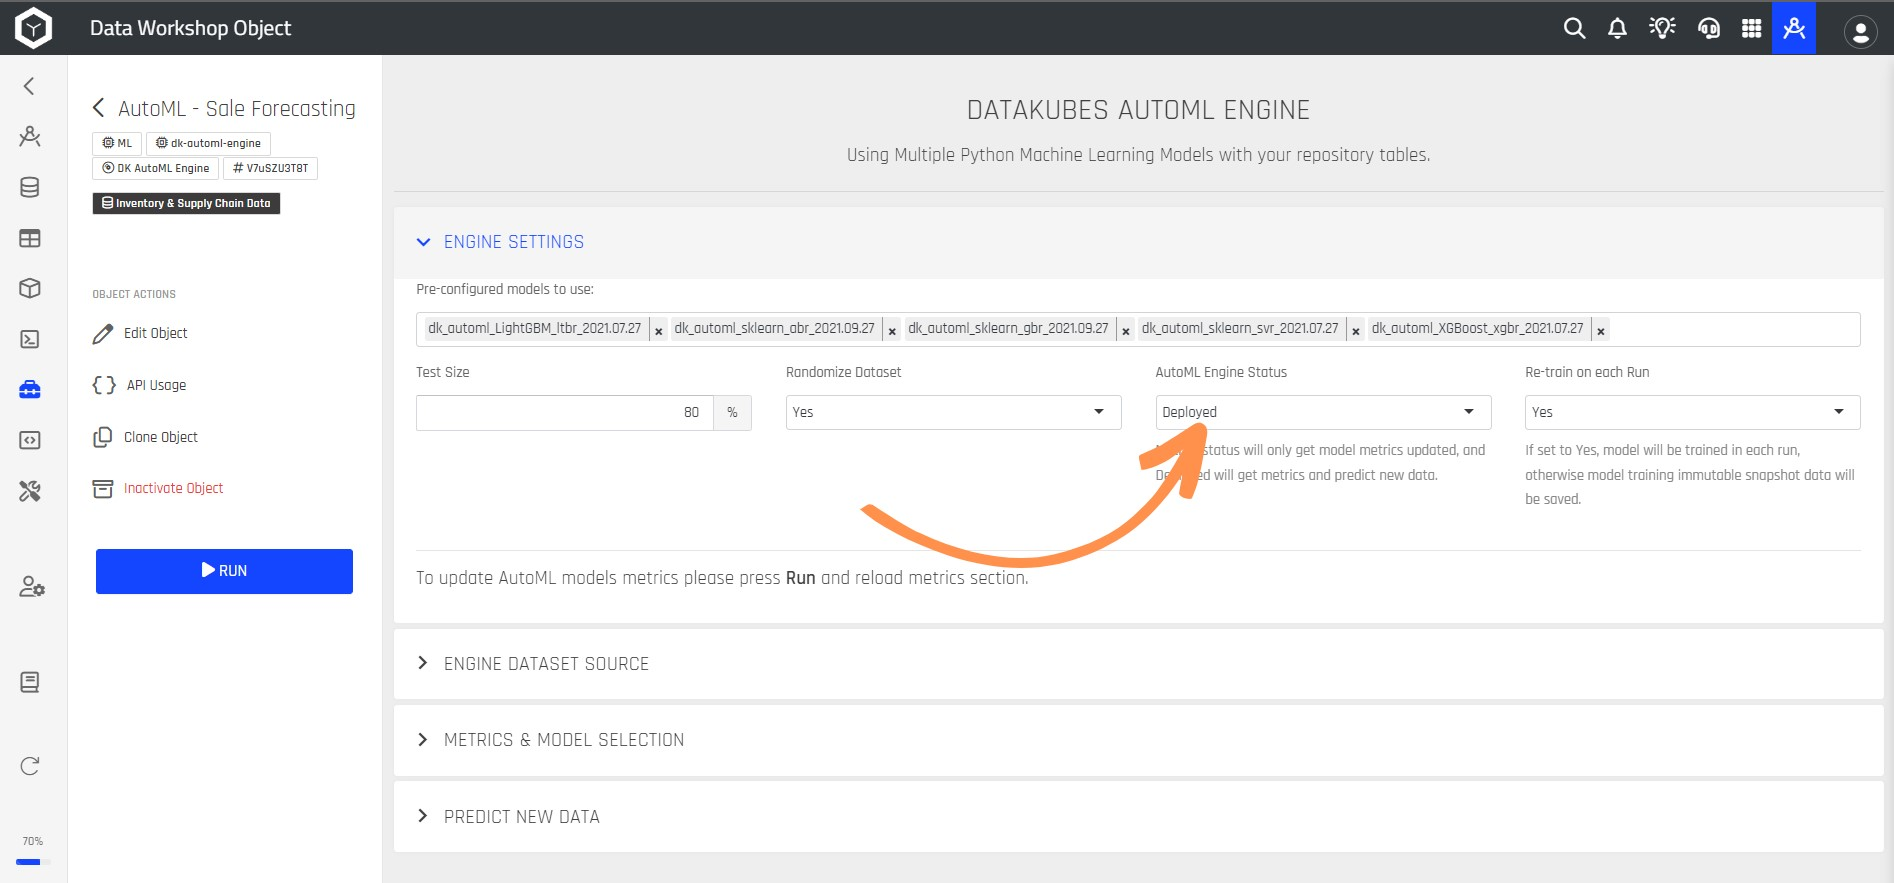Click the Inactivate Object archive icon
Screen dimensions: 1894x883
click(x=103, y=488)
